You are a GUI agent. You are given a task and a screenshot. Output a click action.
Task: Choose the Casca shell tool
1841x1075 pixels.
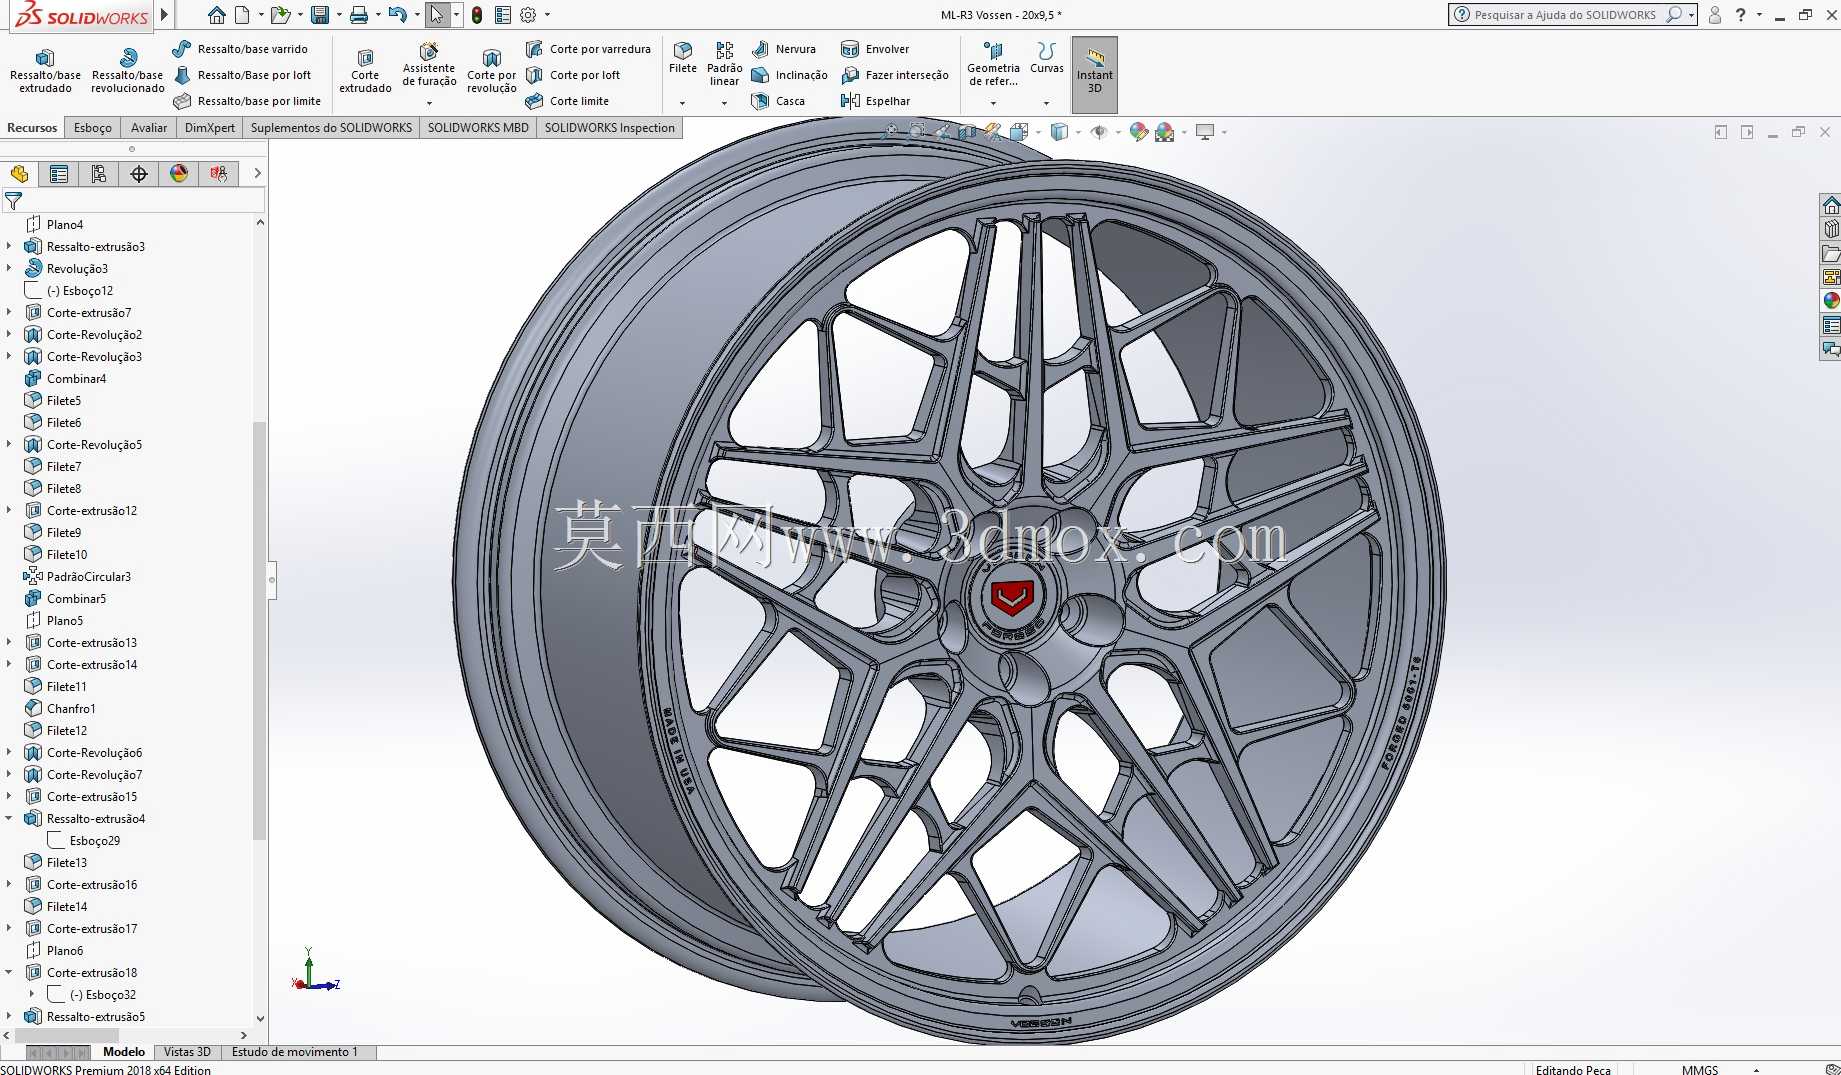pos(778,101)
